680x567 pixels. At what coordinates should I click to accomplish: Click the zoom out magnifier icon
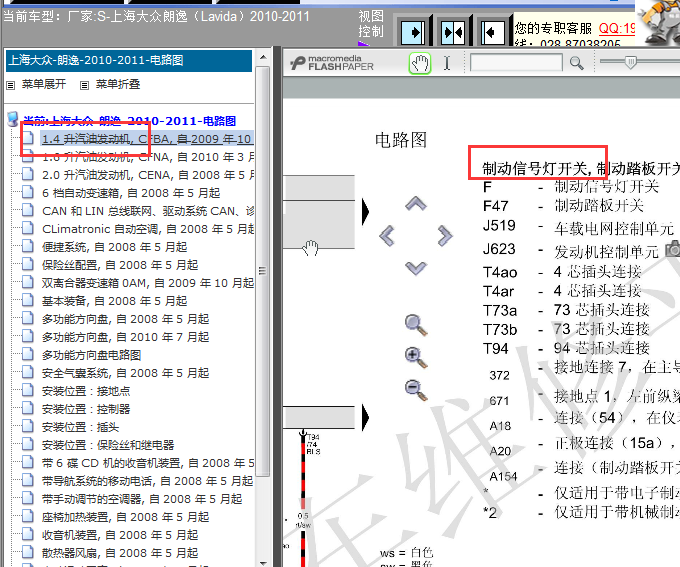click(416, 389)
